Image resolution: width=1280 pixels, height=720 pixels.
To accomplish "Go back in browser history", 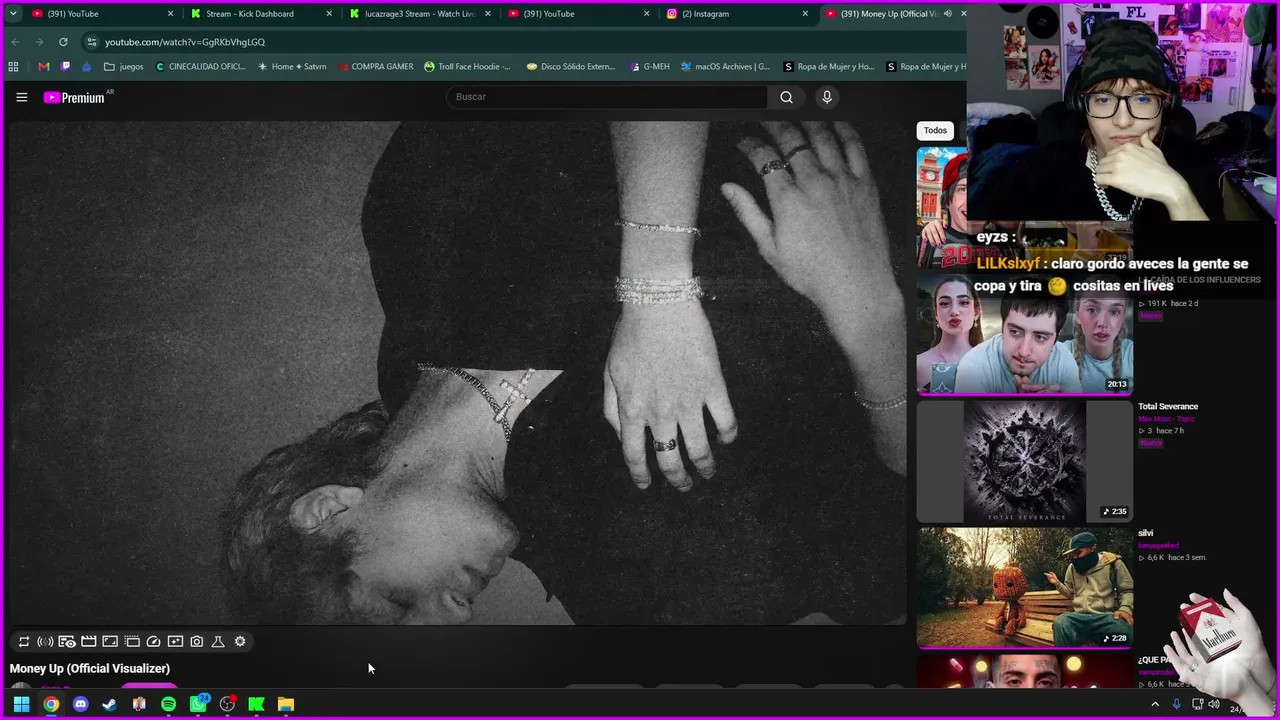I will [x=15, y=42].
